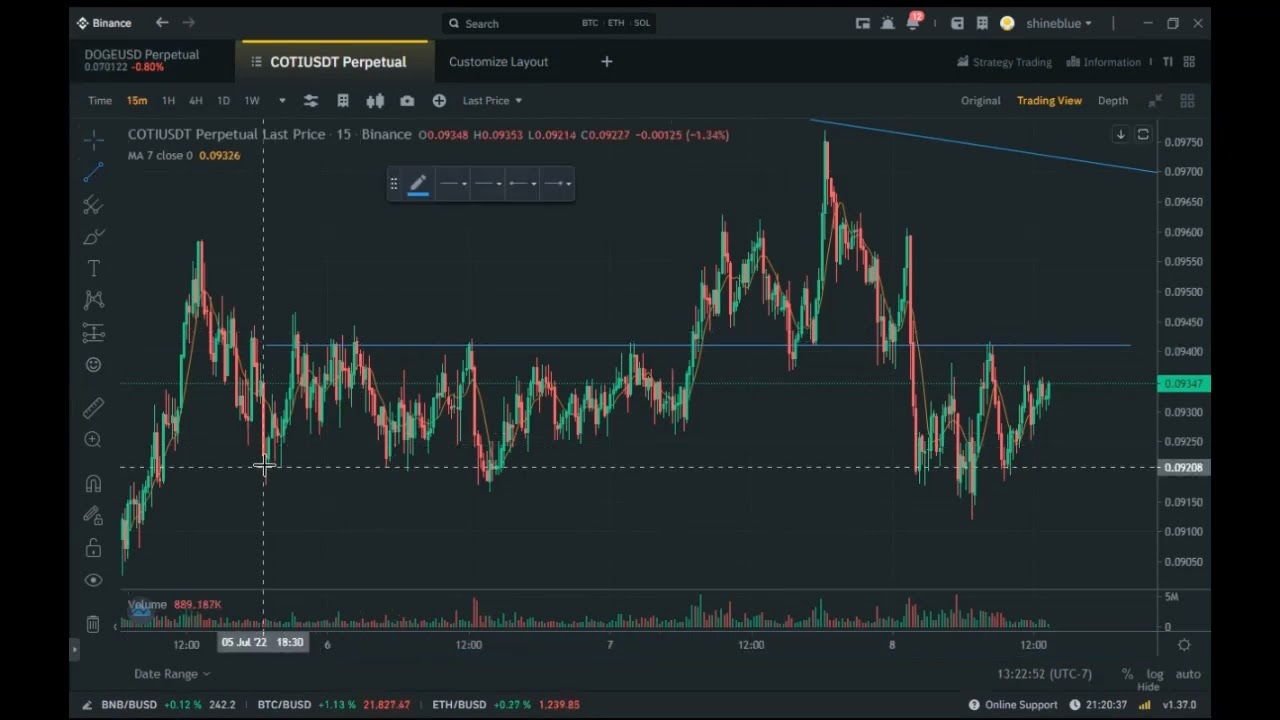Toggle lock all drawing tools
Screen dimensions: 1280x720
tap(93, 548)
